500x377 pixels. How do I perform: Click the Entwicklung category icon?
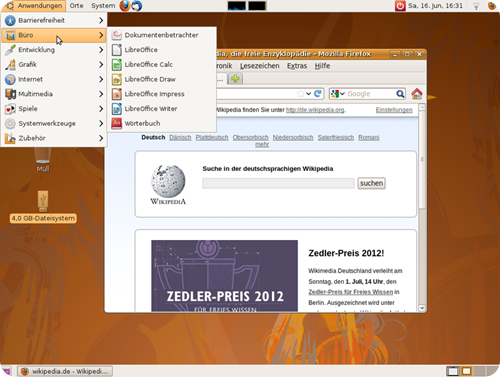click(10, 50)
